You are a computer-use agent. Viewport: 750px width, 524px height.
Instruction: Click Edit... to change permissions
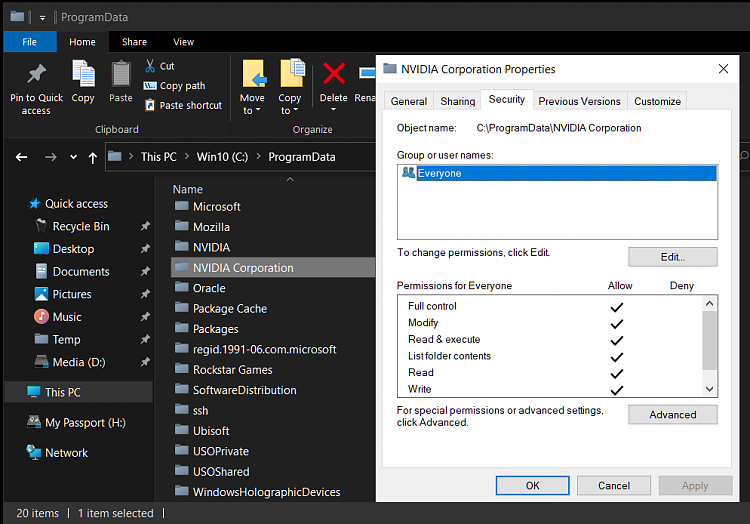coord(673,257)
